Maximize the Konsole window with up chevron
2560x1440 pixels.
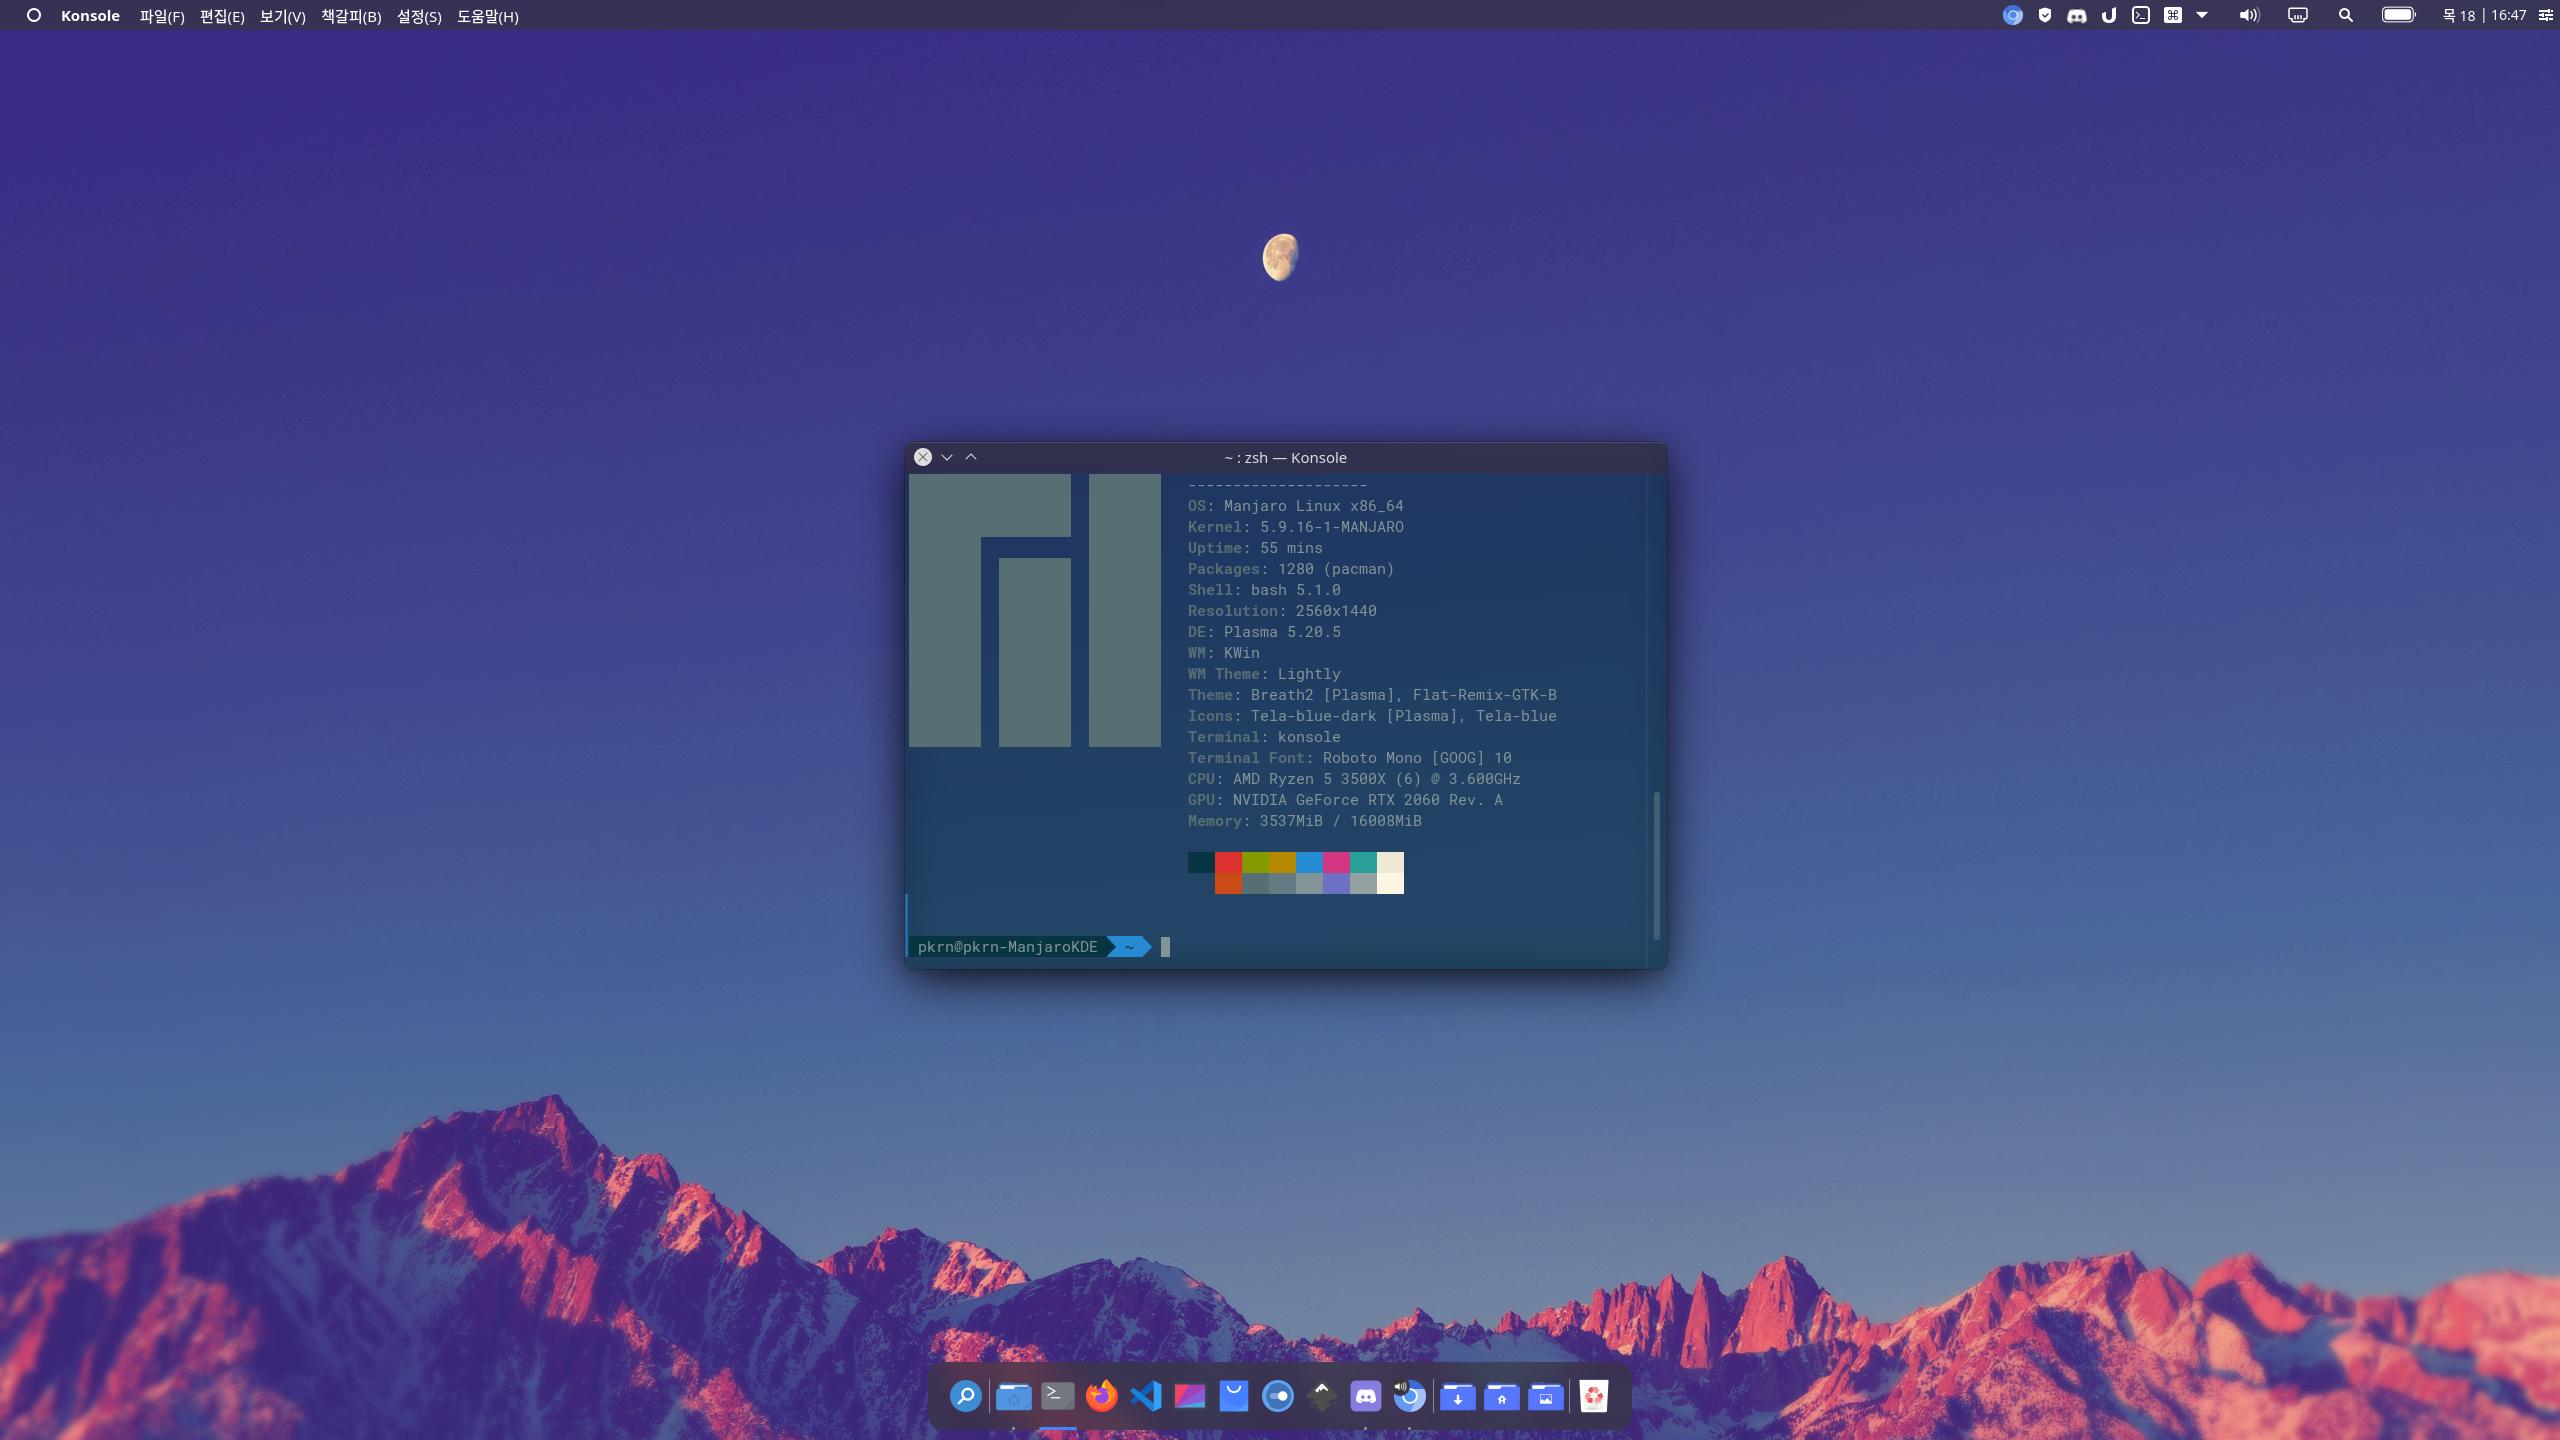[x=971, y=457]
